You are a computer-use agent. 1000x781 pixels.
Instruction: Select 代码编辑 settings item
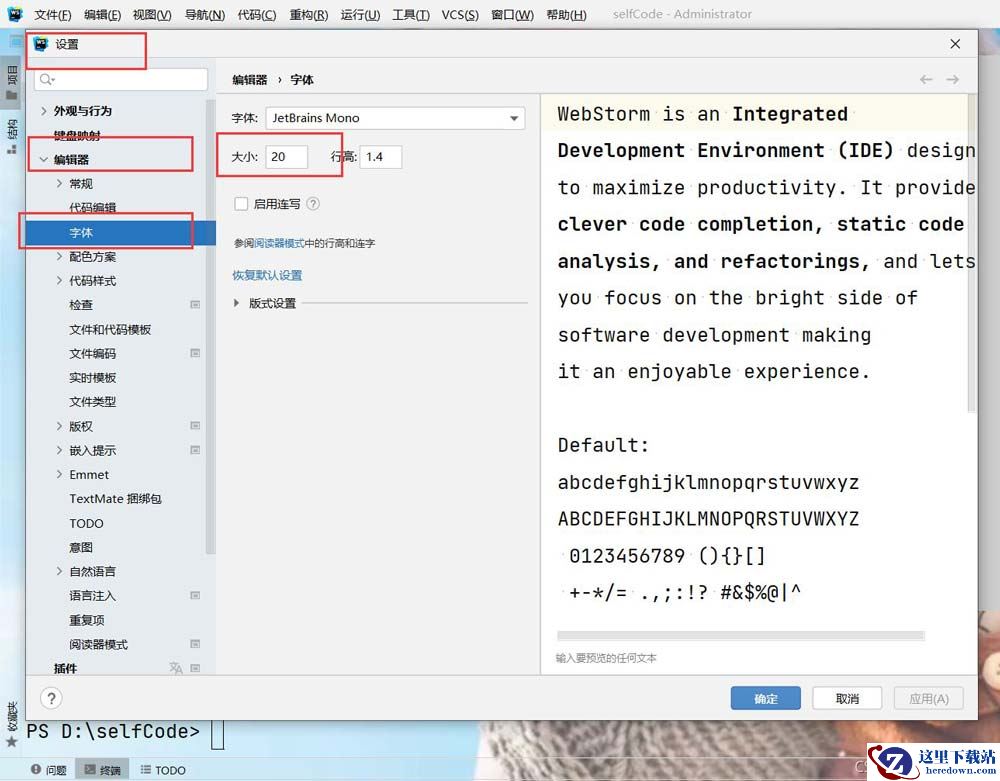(92, 208)
